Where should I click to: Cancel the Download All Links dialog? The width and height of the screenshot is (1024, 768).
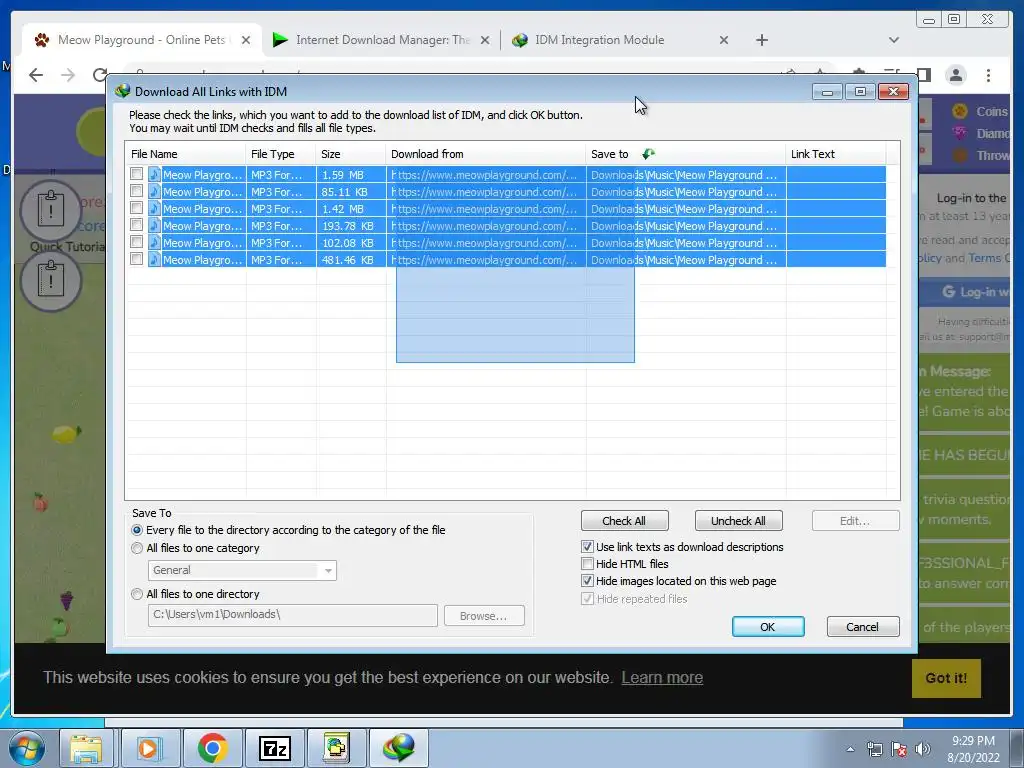(863, 626)
